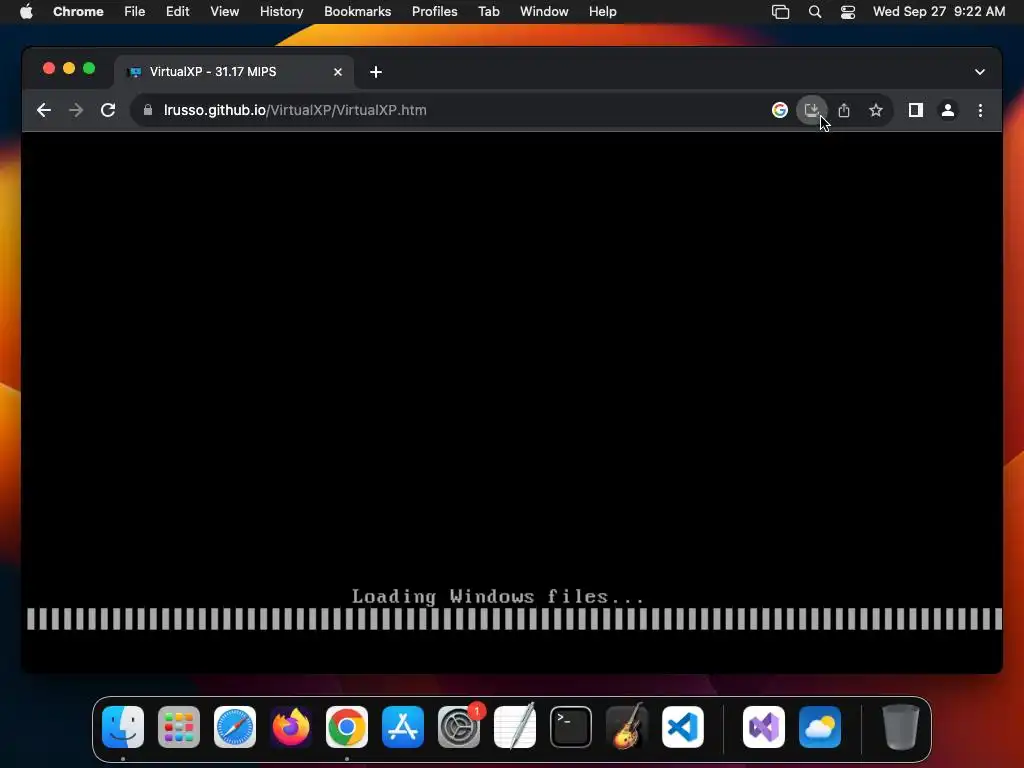Viewport: 1024px width, 768px height.
Task: Open TextEdit from the dock
Action: click(x=515, y=726)
